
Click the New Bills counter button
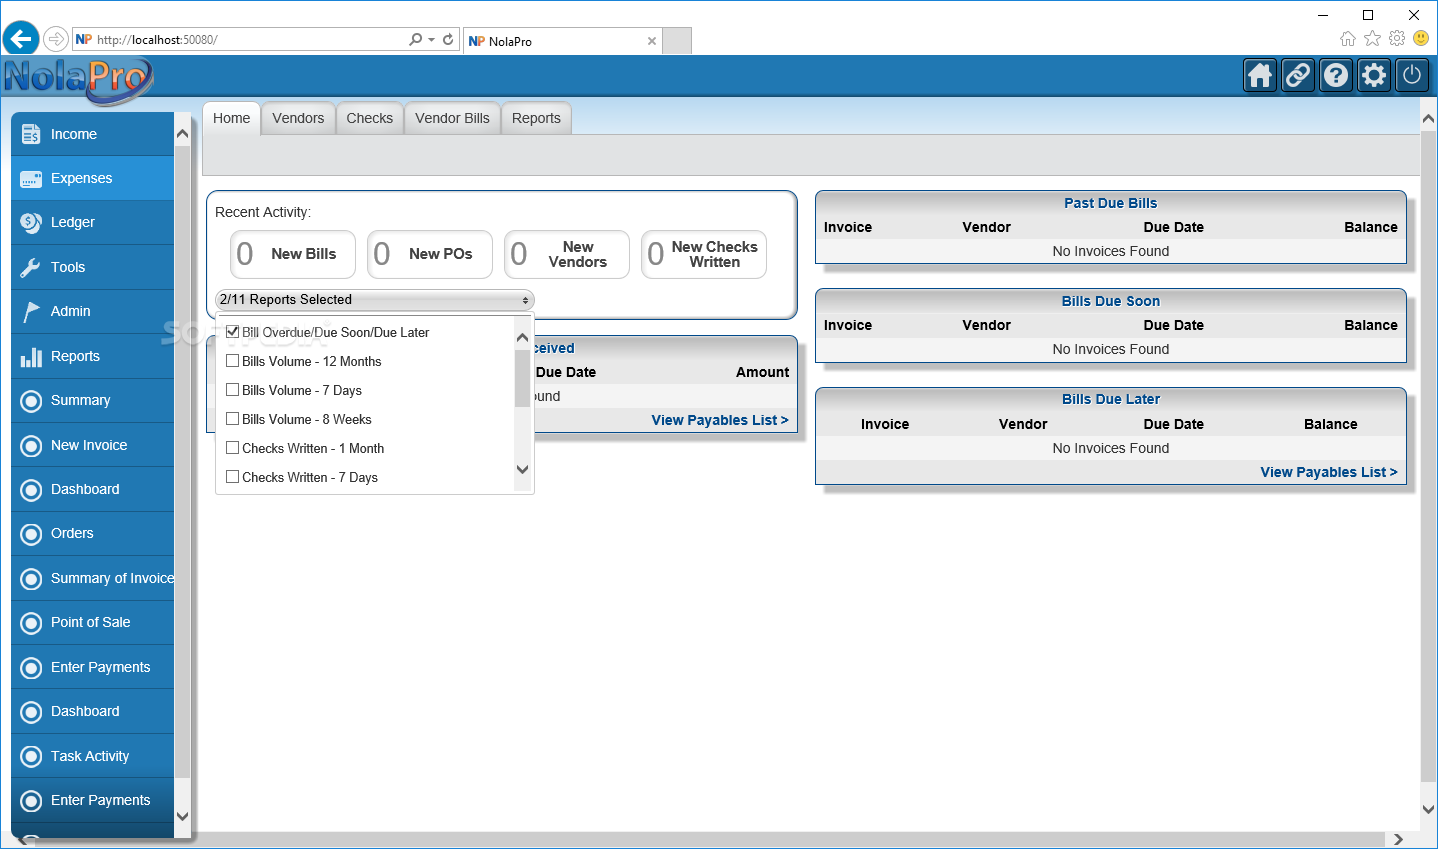pyautogui.click(x=293, y=254)
